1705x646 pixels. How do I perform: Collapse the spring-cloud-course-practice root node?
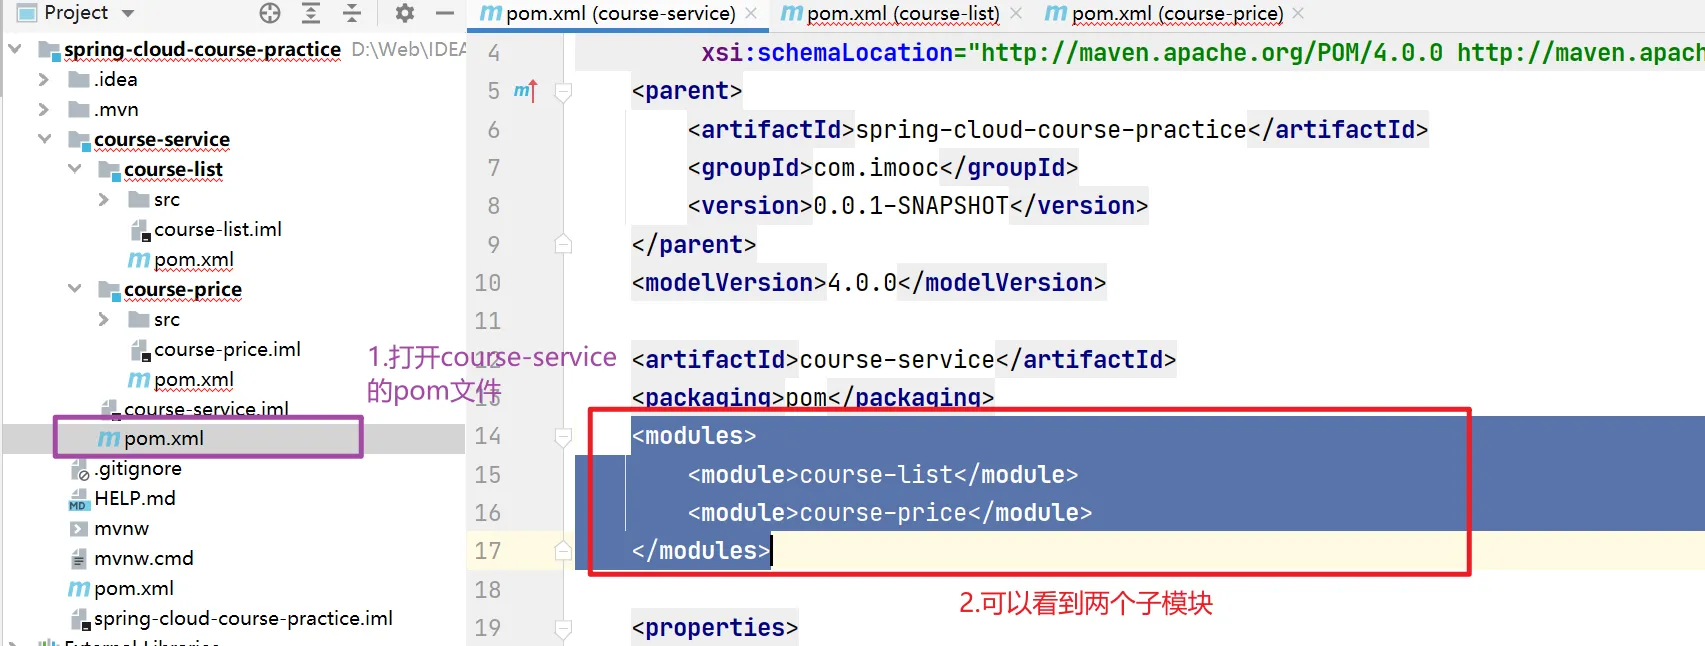pyautogui.click(x=15, y=49)
